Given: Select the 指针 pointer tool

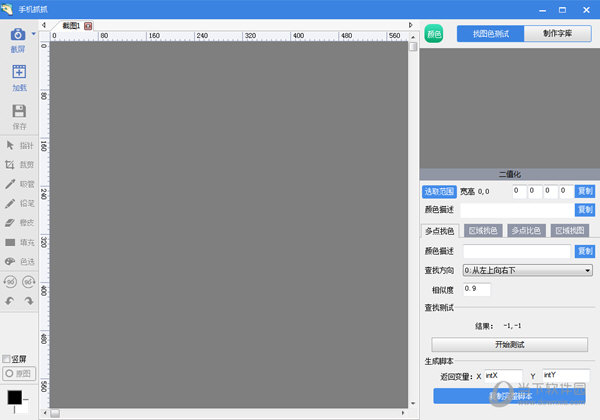Looking at the screenshot, I should pyautogui.click(x=20, y=145).
